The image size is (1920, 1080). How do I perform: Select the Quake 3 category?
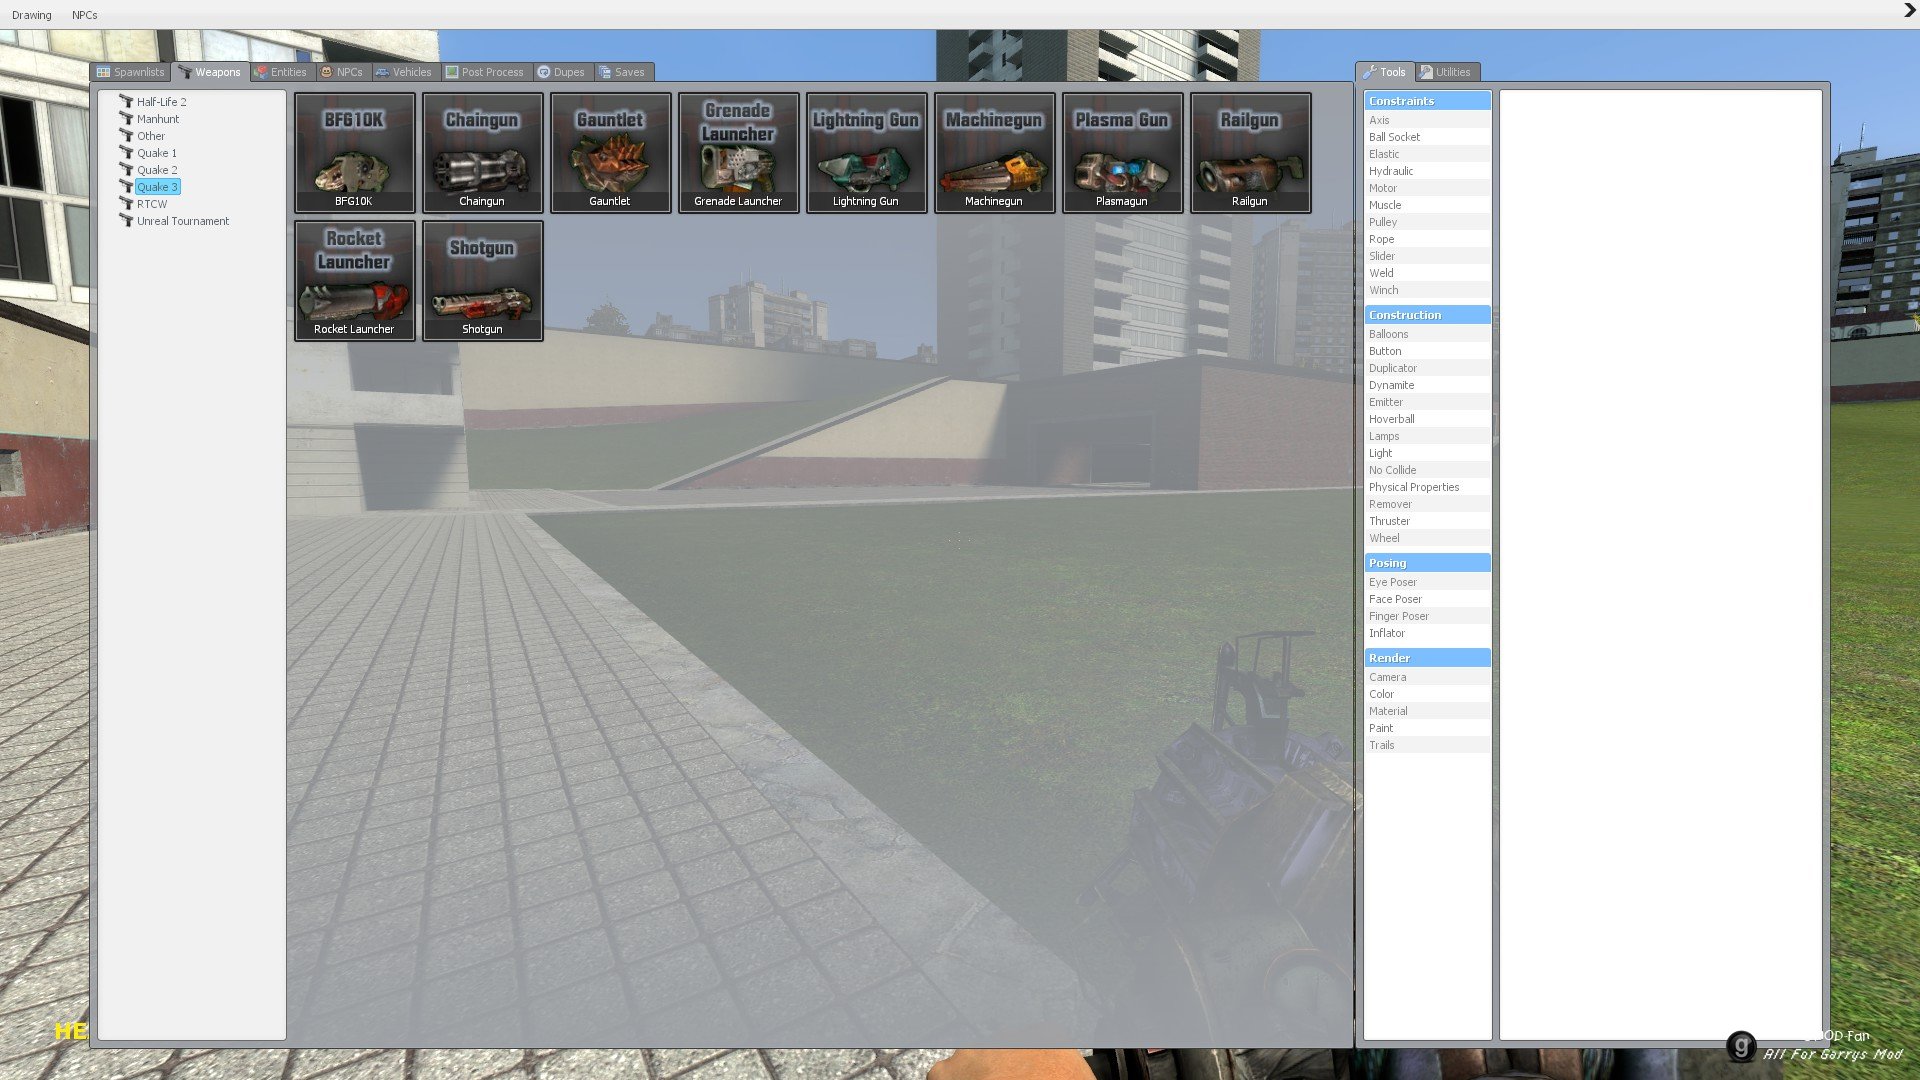click(x=157, y=187)
